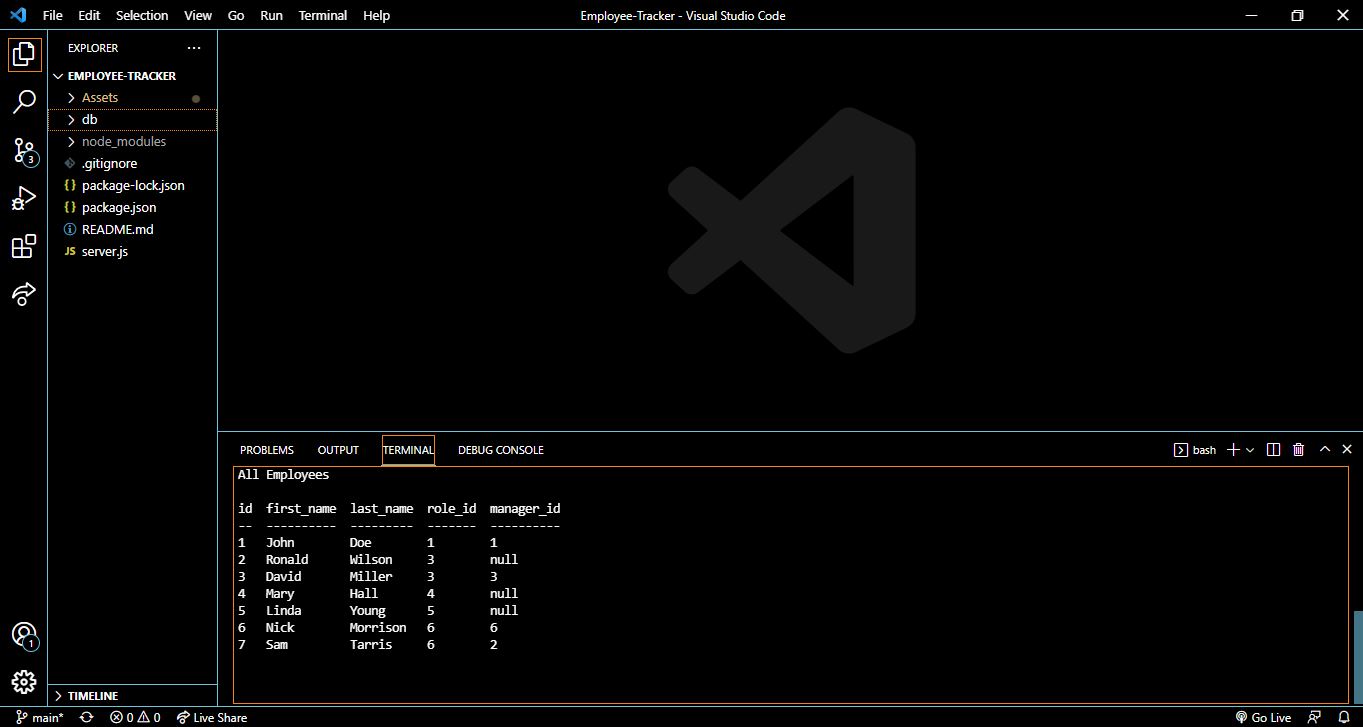Open the Accounts menu icon
1363x727 pixels.
point(24,635)
